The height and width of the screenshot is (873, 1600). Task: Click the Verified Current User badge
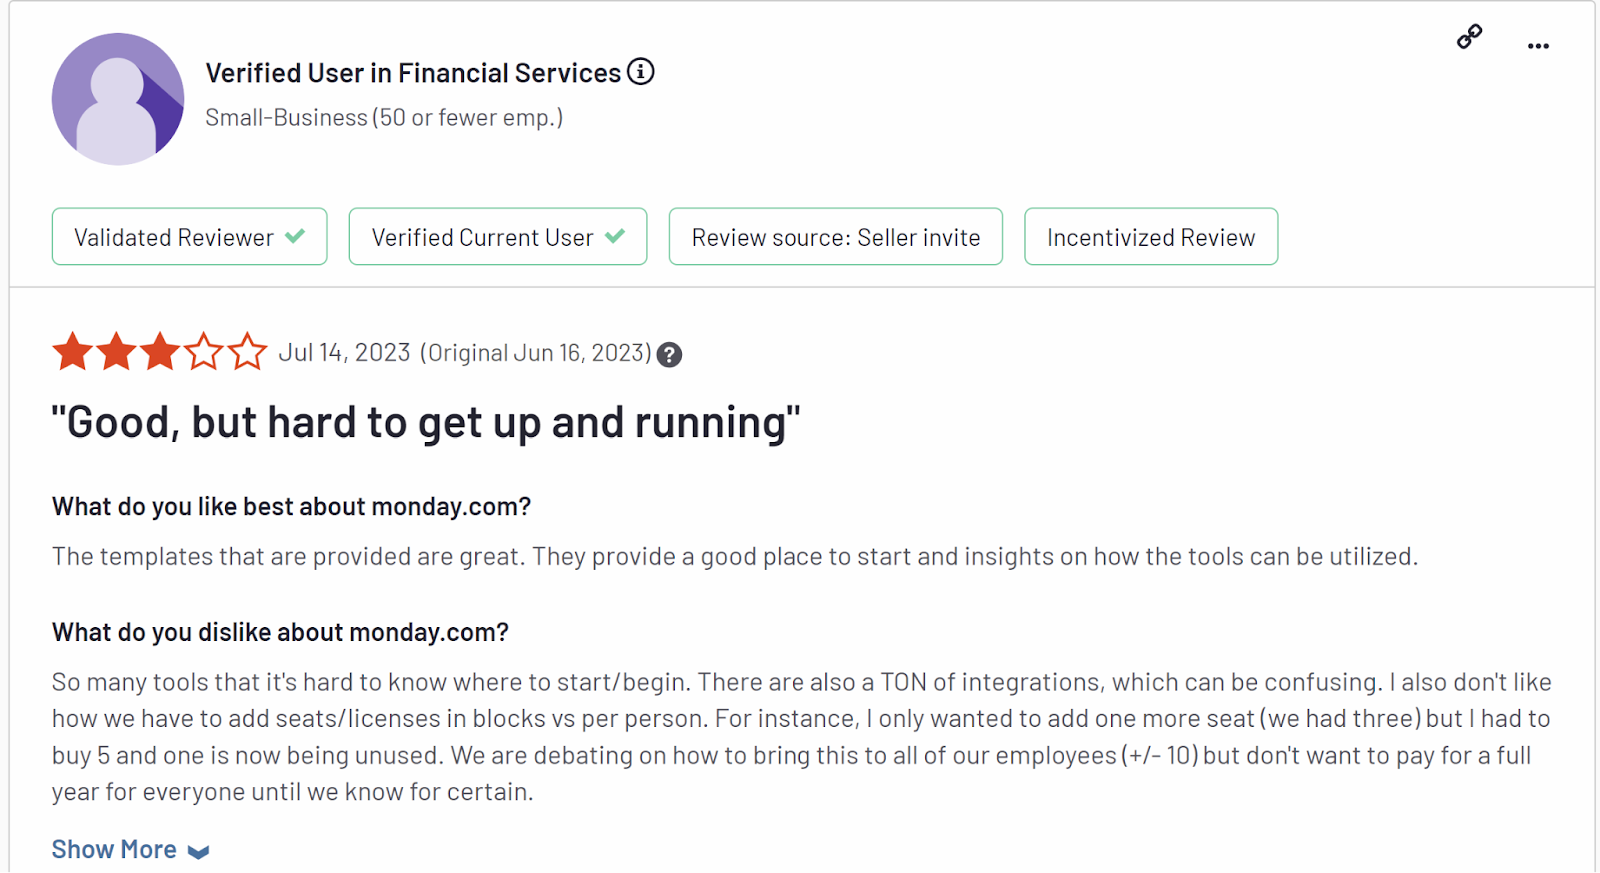click(497, 237)
